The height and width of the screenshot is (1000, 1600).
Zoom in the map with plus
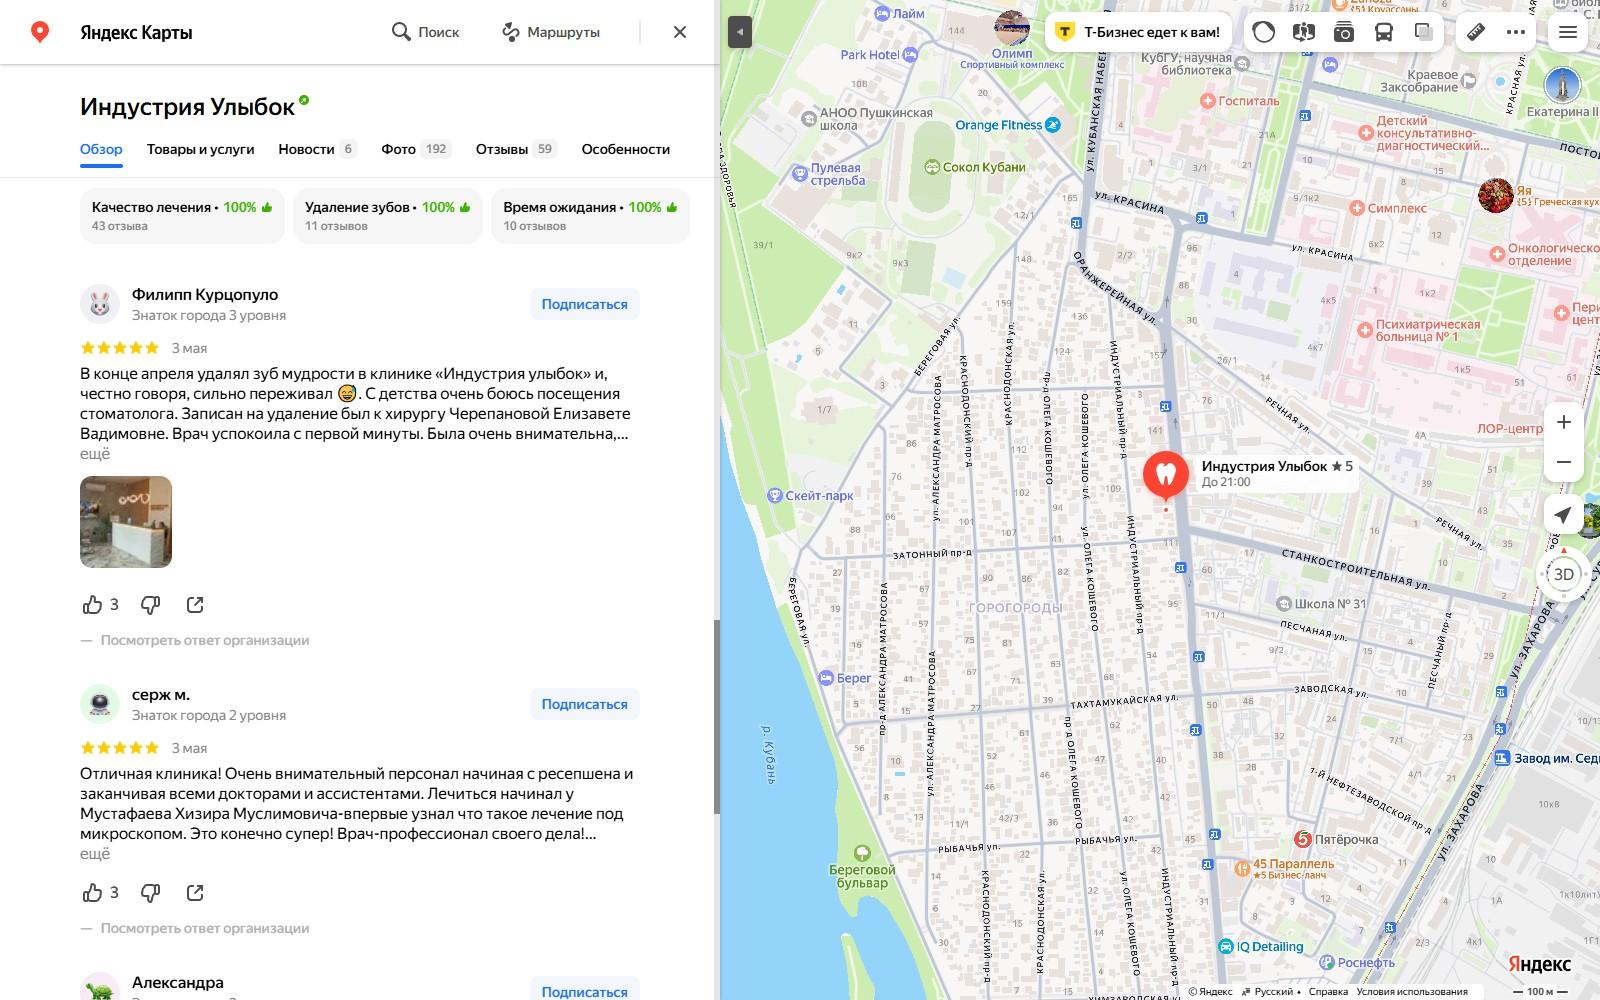(1564, 422)
